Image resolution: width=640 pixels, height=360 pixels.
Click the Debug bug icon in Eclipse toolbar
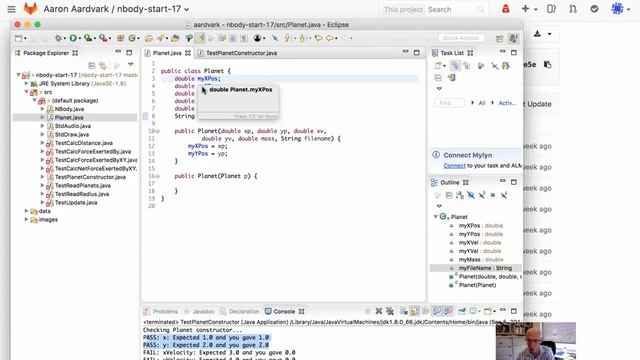pos(58,38)
